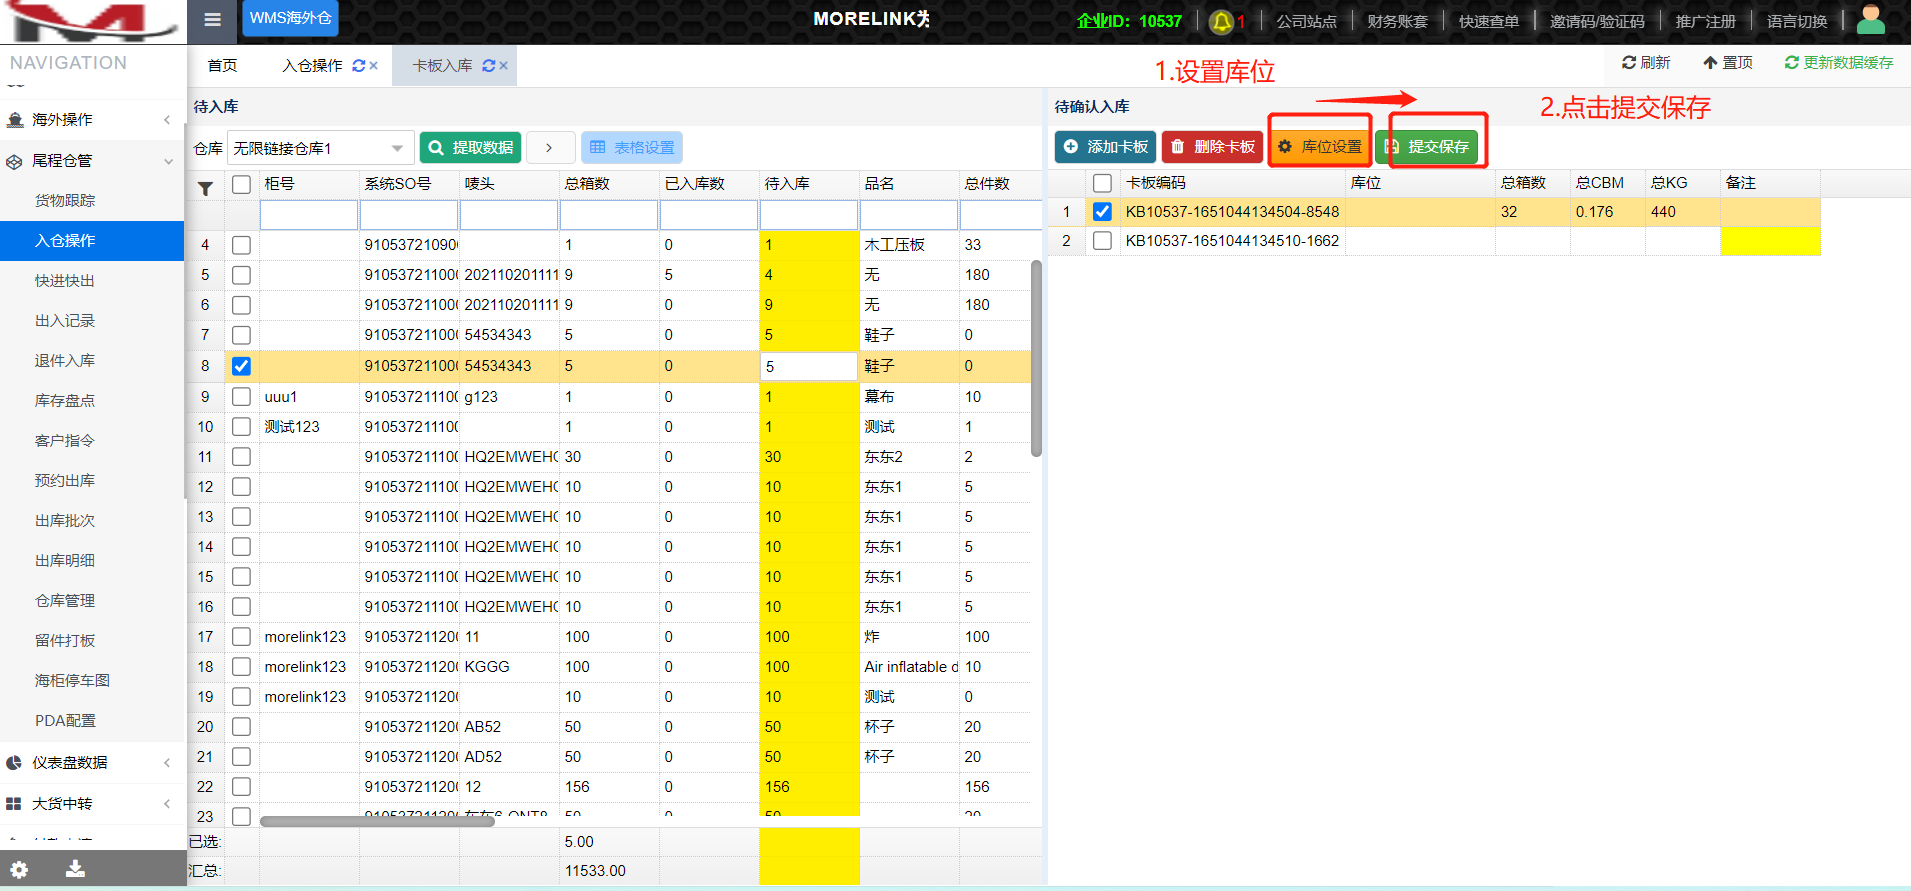This screenshot has width=1911, height=891.
Task: Click the notification bell icon
Action: pos(1221,21)
